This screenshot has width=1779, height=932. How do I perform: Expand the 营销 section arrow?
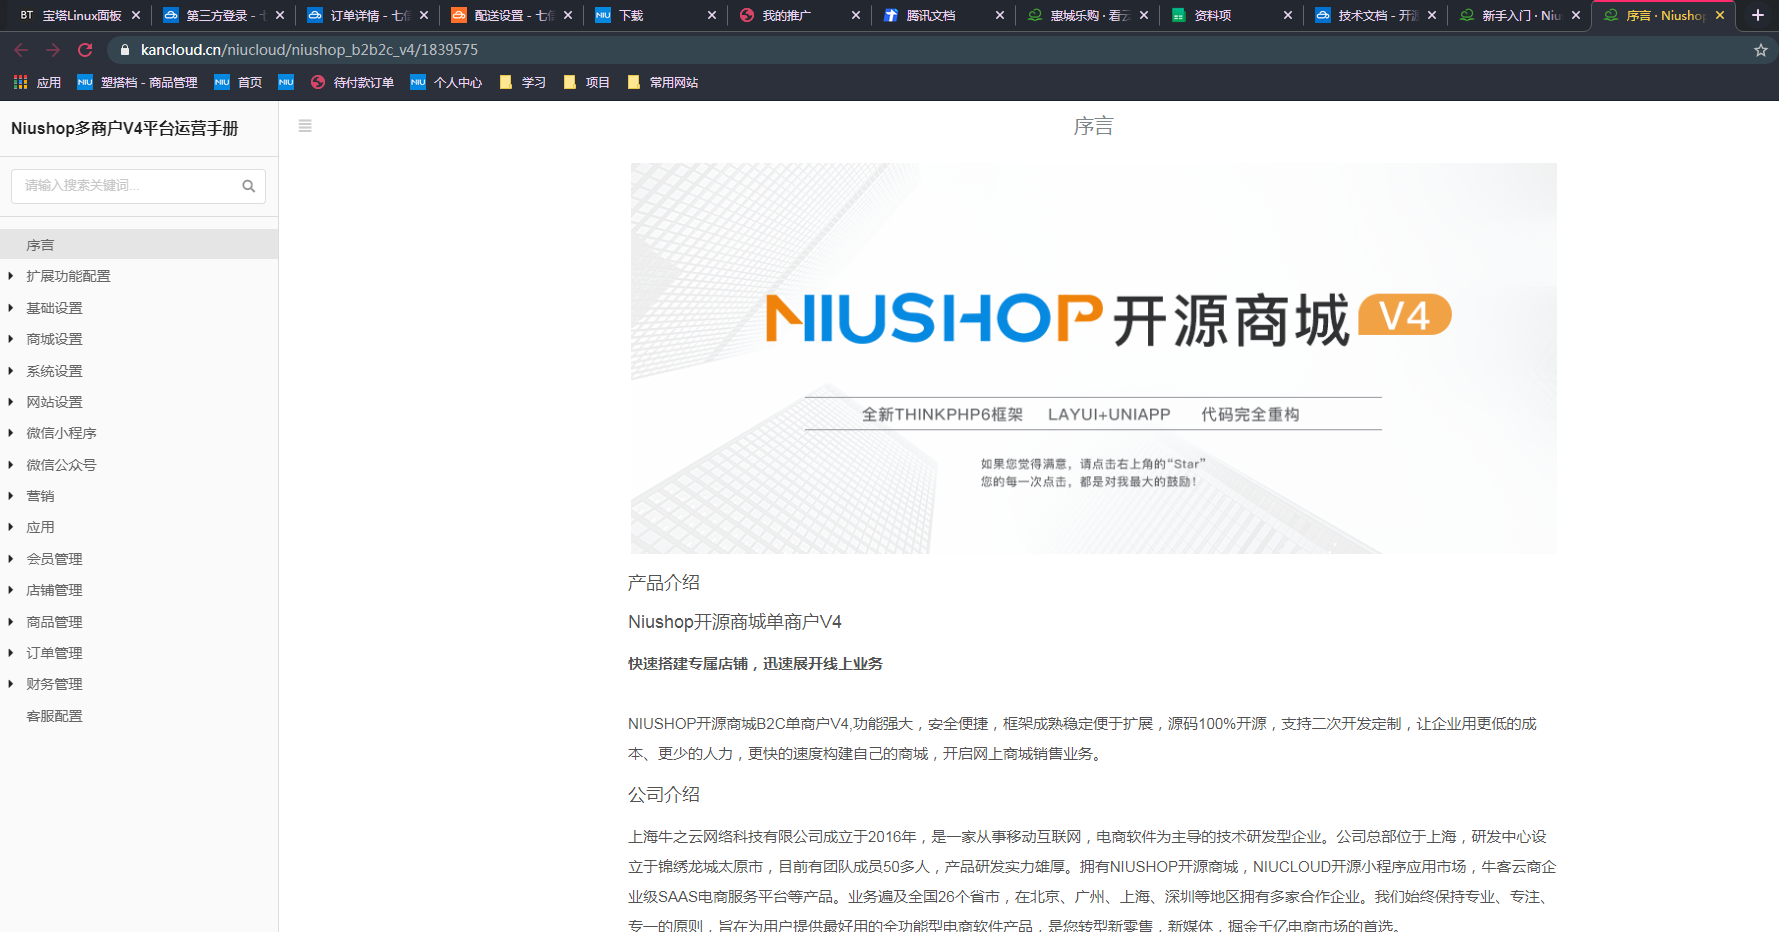pyautogui.click(x=10, y=496)
